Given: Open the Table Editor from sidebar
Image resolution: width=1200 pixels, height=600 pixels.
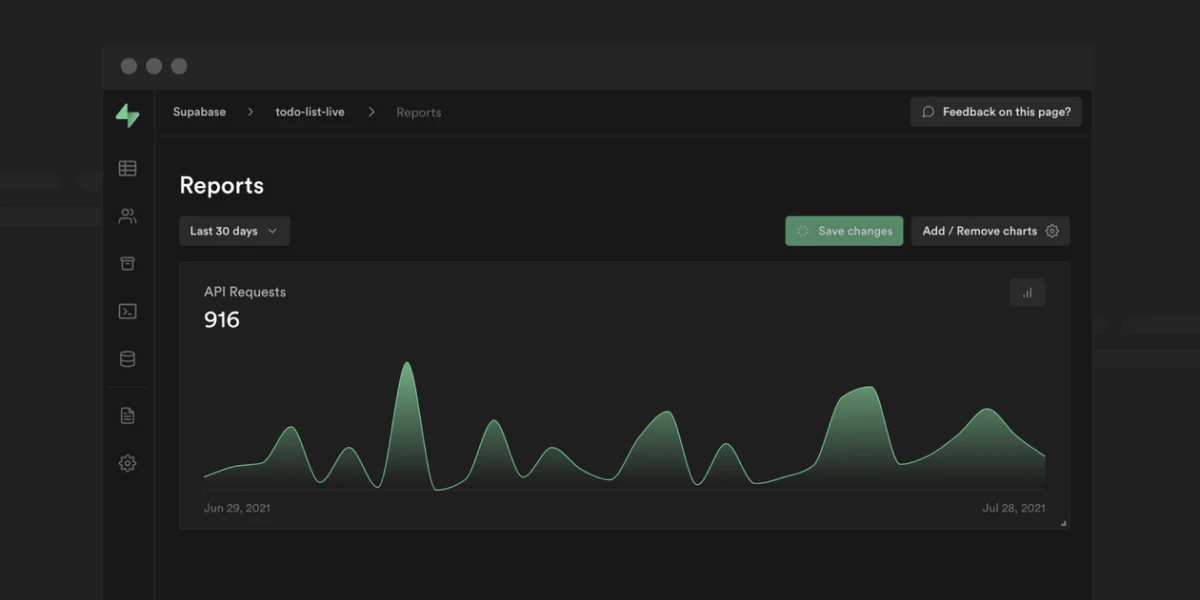Looking at the screenshot, I should point(127,169).
